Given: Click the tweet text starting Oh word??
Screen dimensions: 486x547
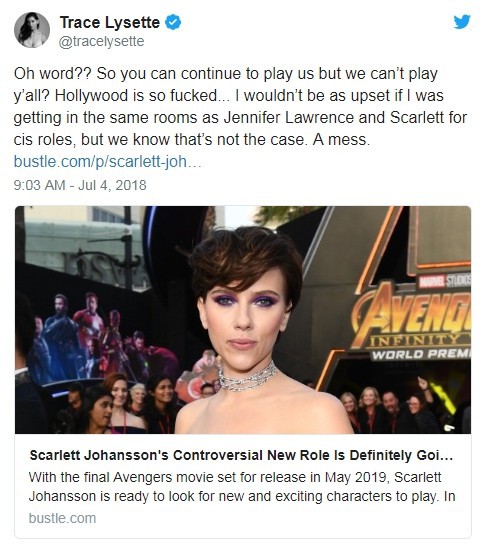Looking at the screenshot, I should pyautogui.click(x=240, y=106).
